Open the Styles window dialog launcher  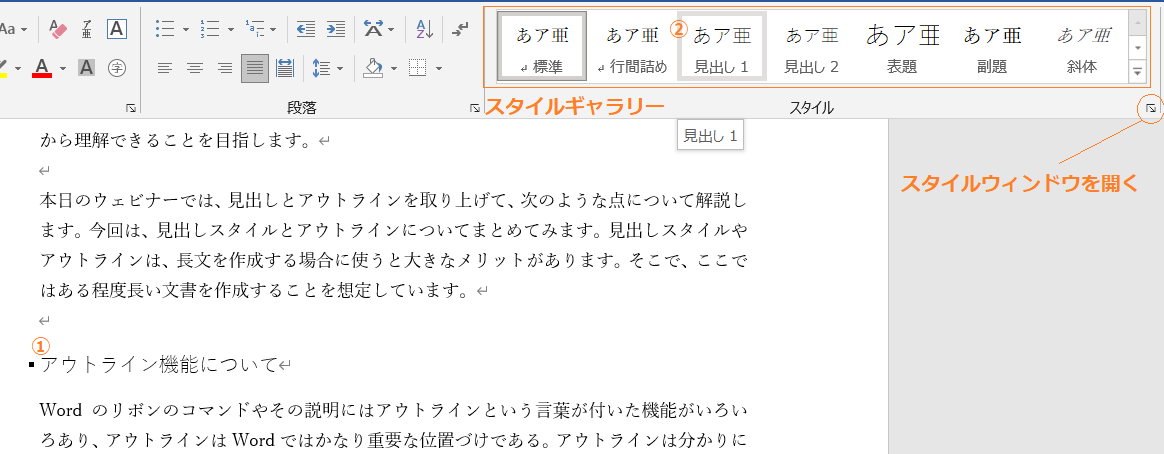pos(1151,107)
